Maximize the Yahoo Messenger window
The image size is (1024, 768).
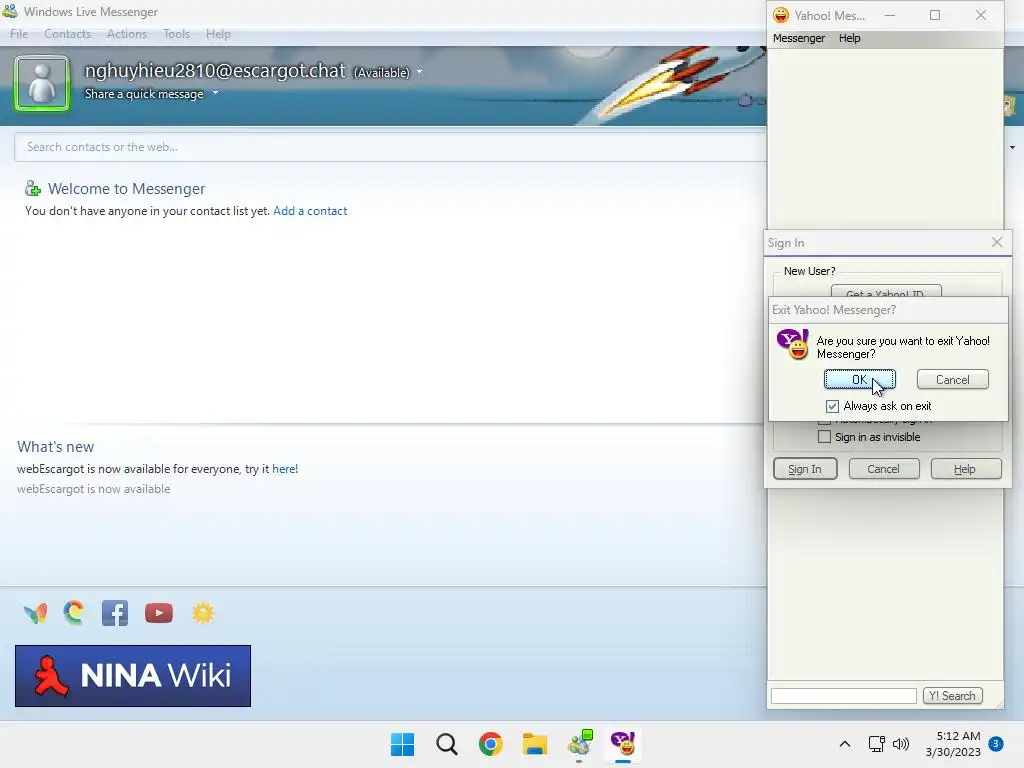tap(935, 15)
